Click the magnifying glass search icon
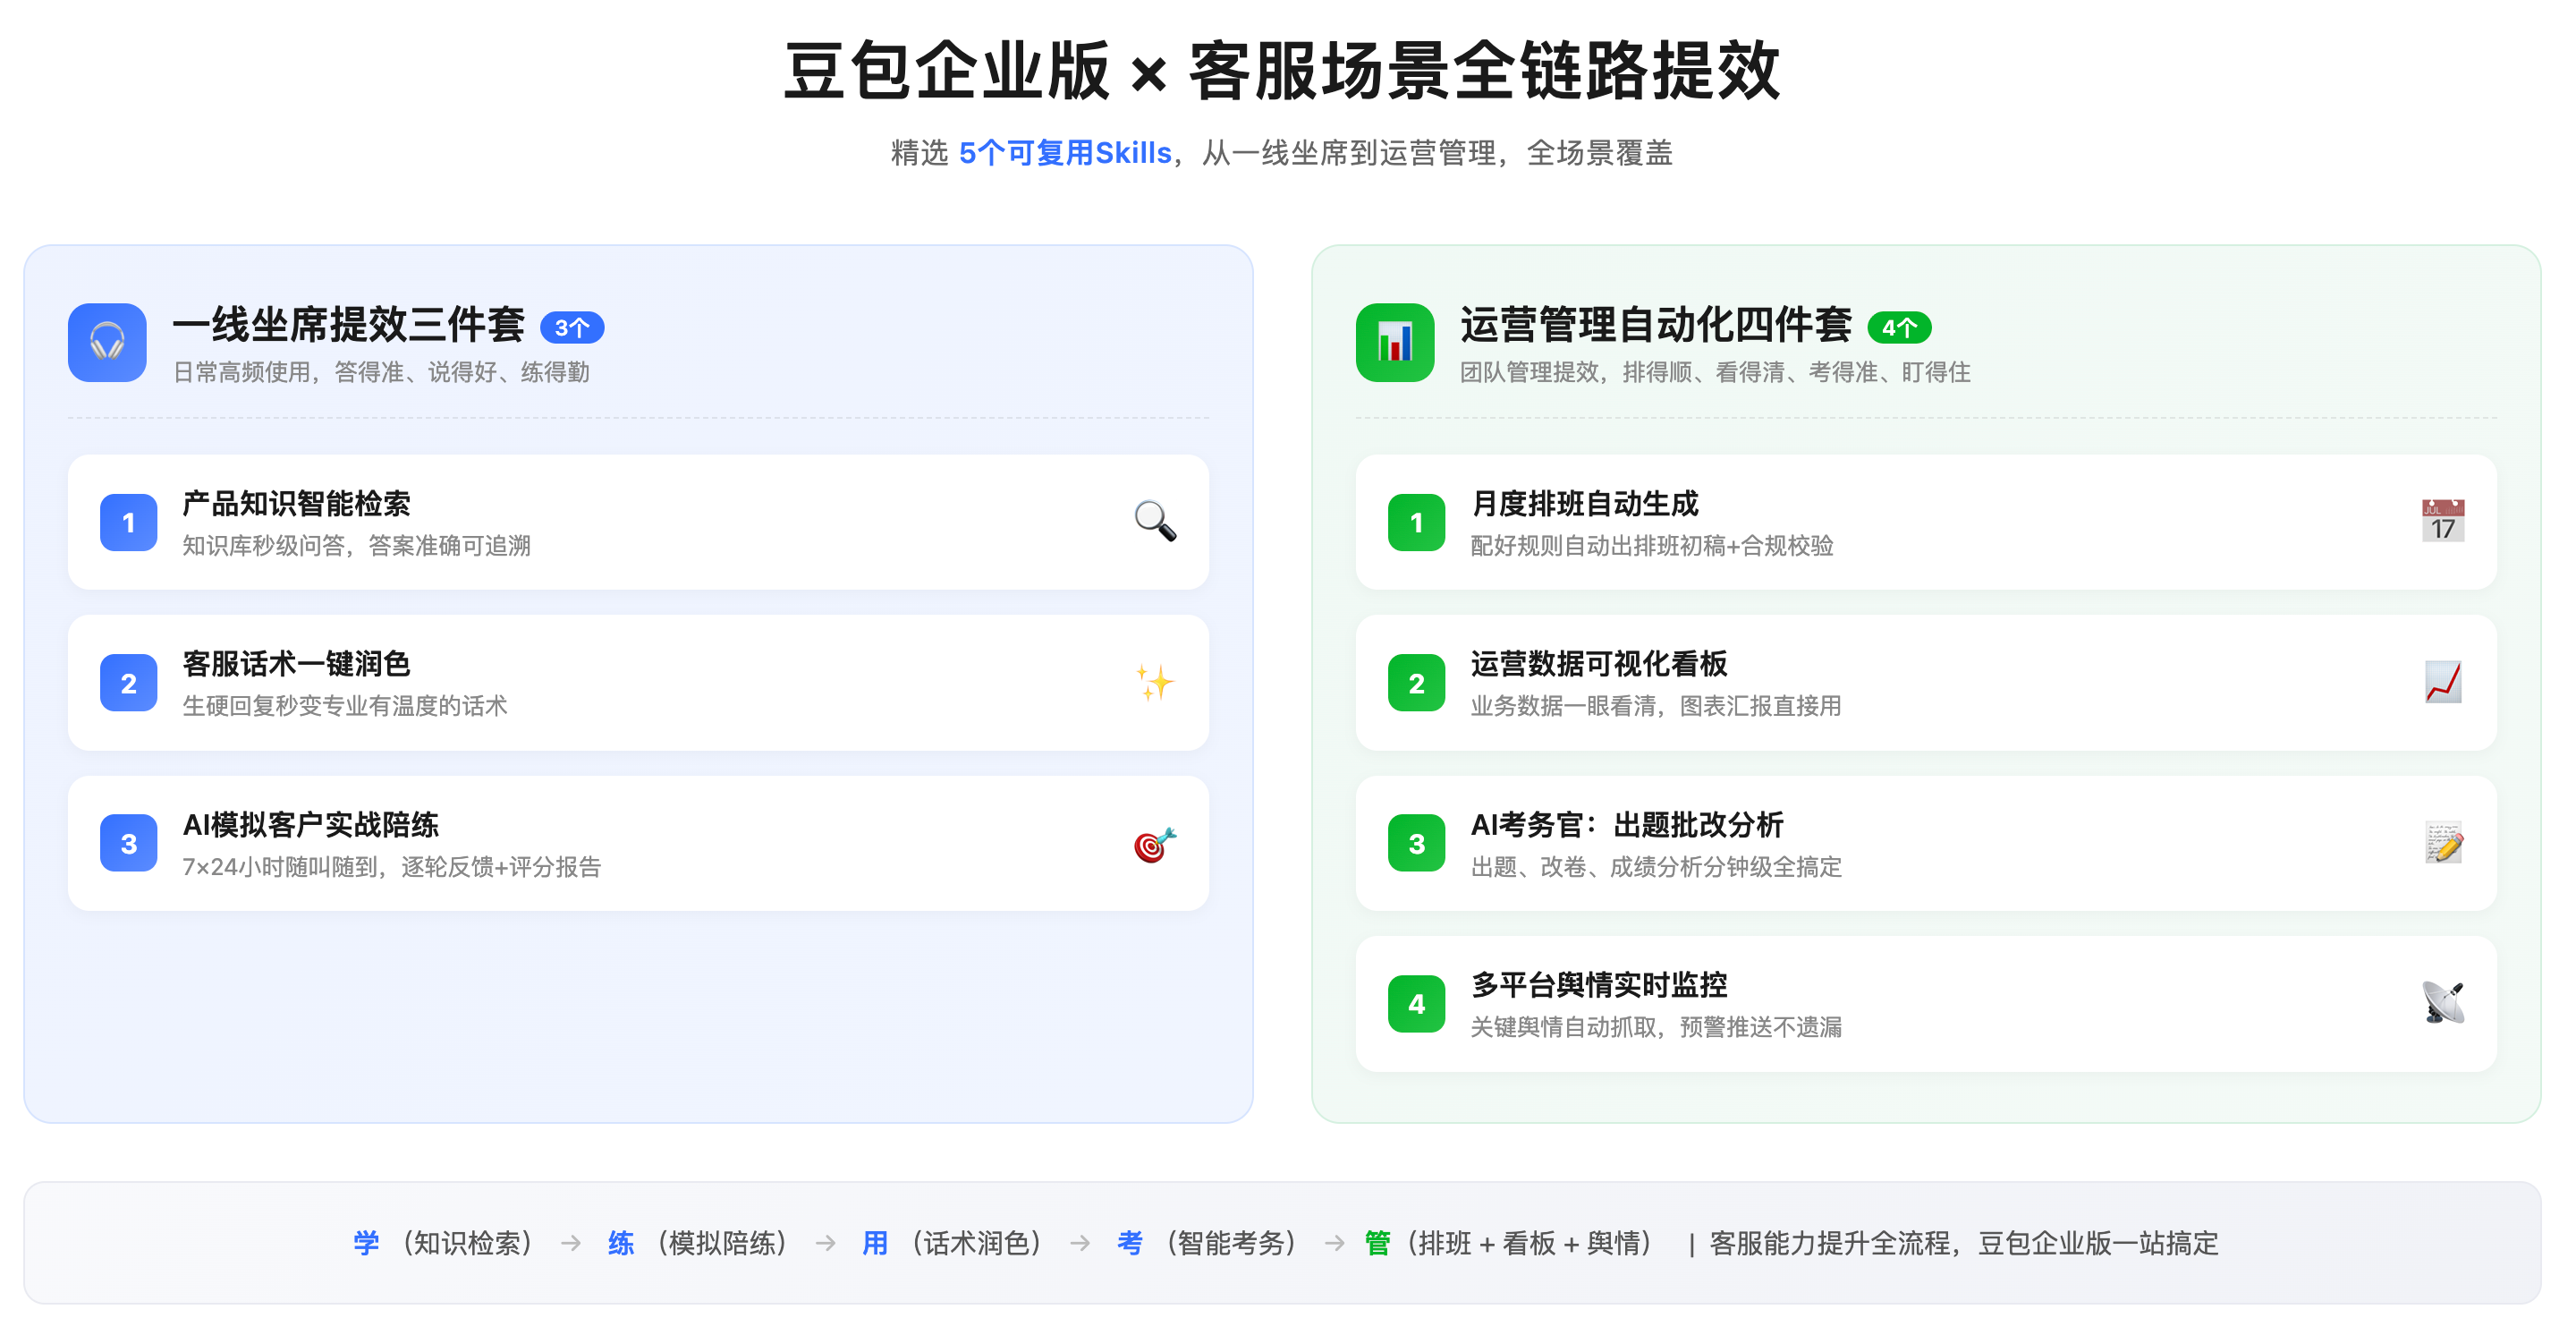Screen dimensions: 2576x1335 click(1155, 521)
